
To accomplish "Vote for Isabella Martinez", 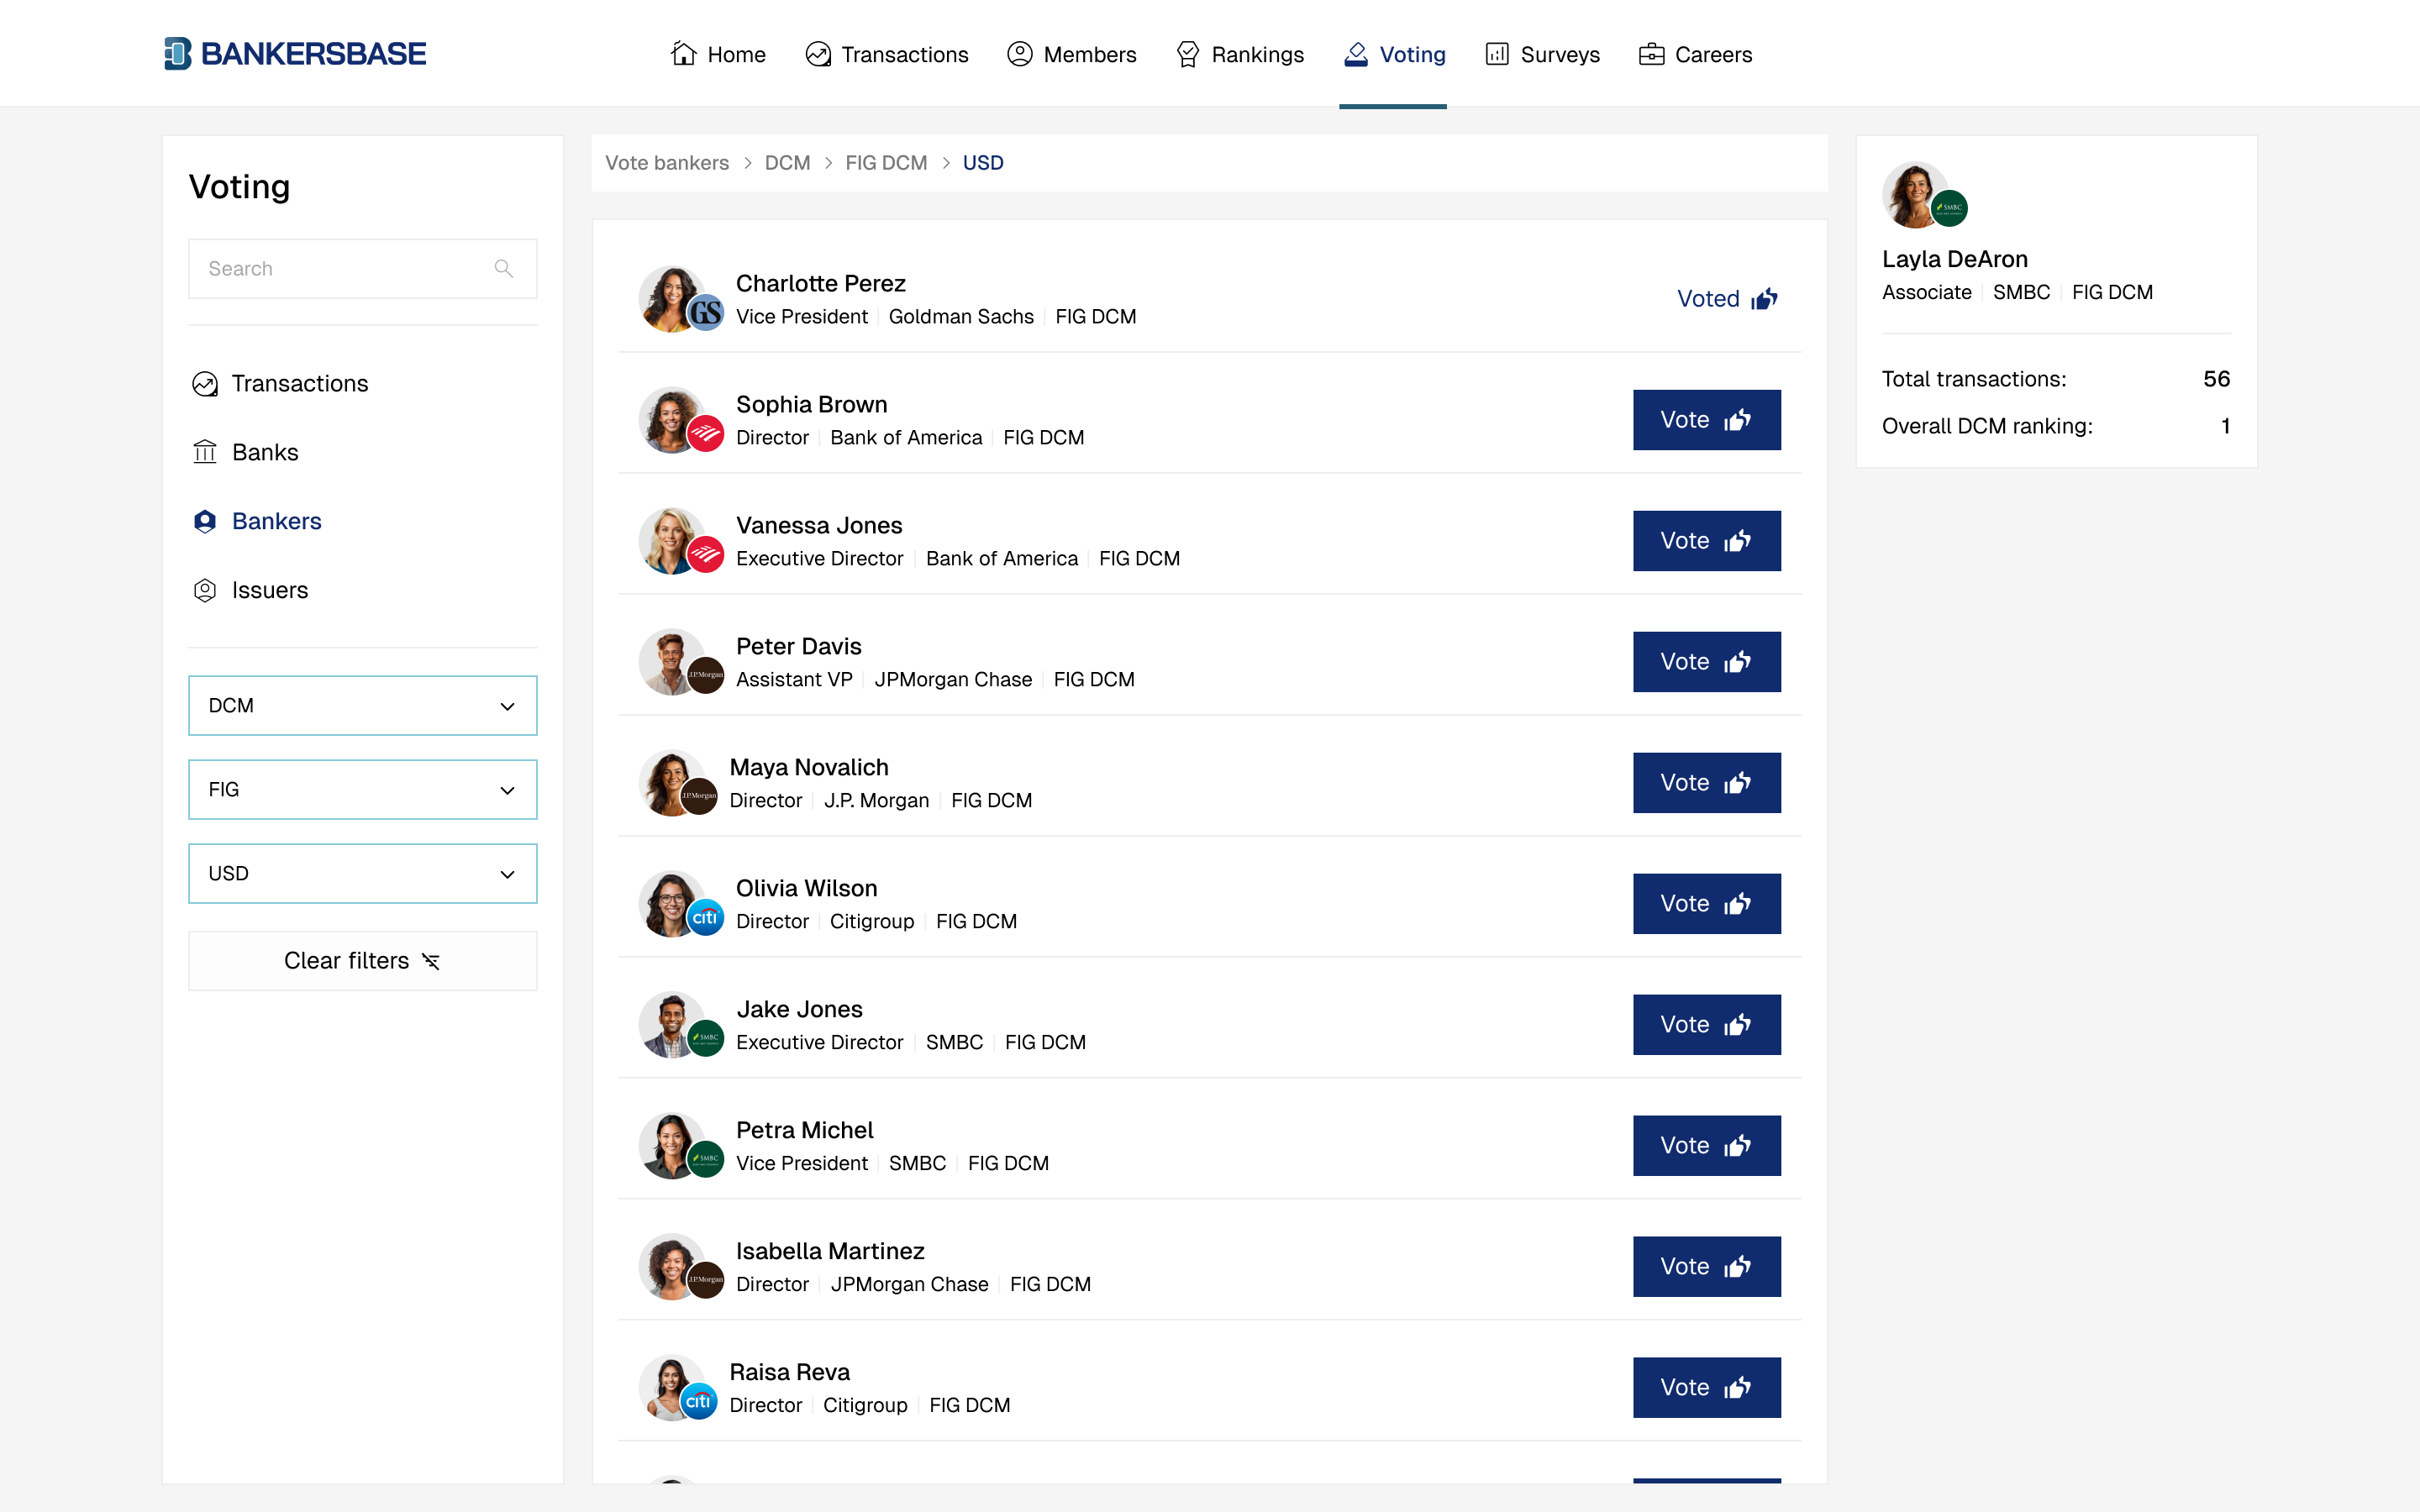I will pos(1707,1267).
